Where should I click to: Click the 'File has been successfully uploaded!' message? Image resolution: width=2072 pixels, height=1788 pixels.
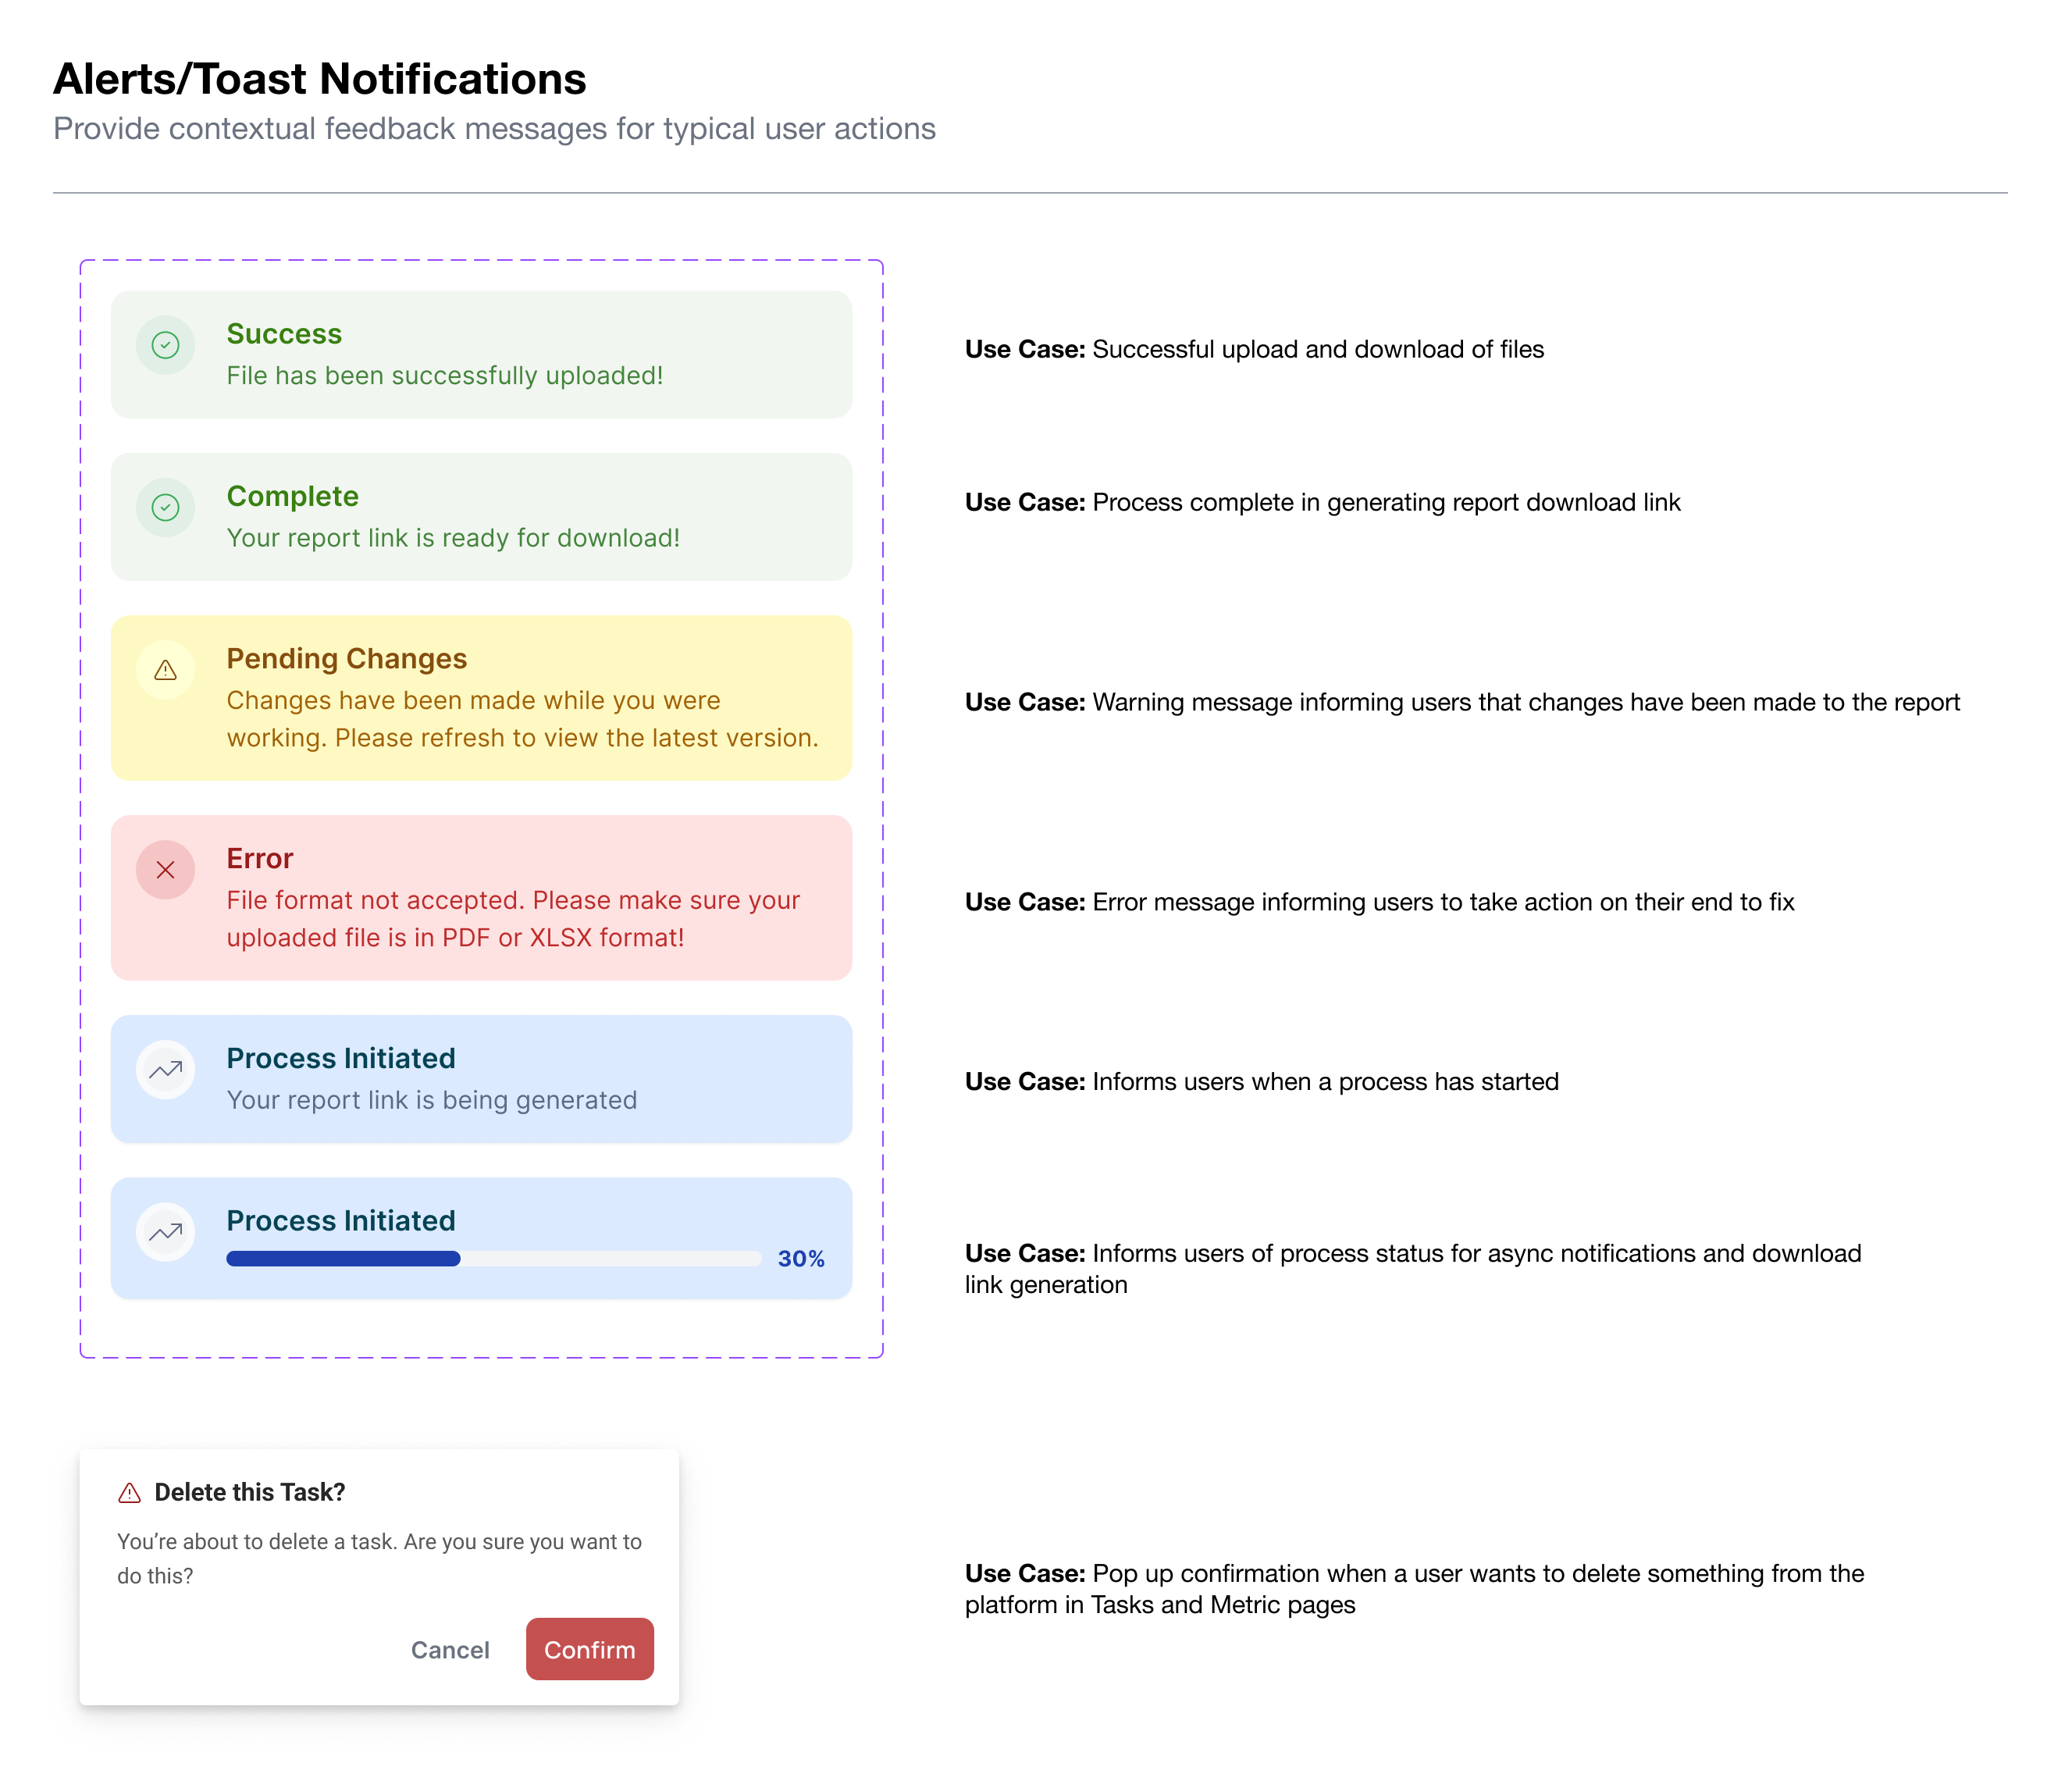(445, 375)
